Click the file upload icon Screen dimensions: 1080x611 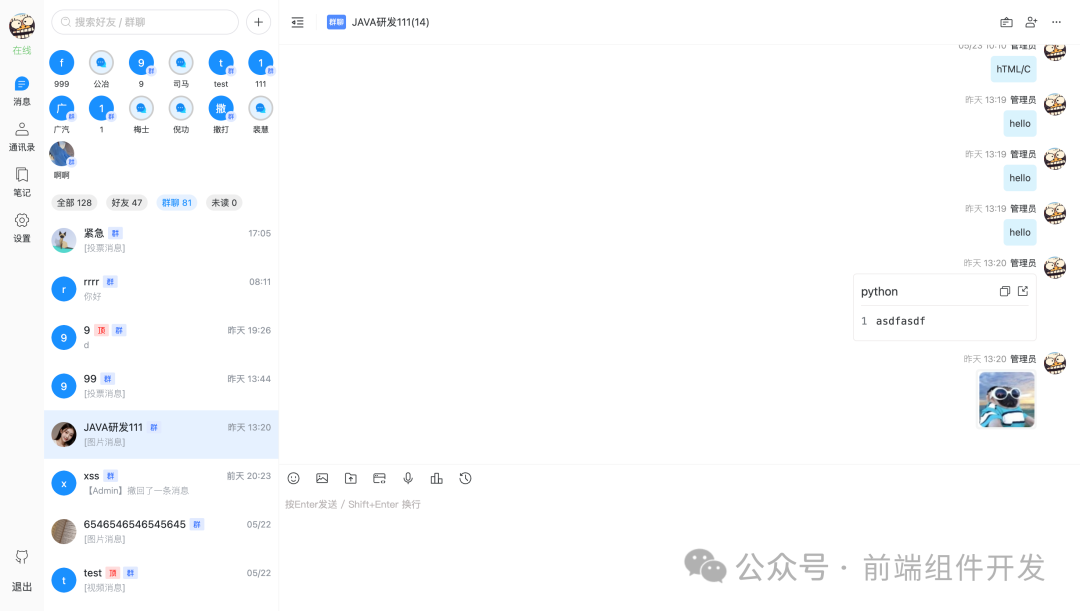tap(350, 478)
